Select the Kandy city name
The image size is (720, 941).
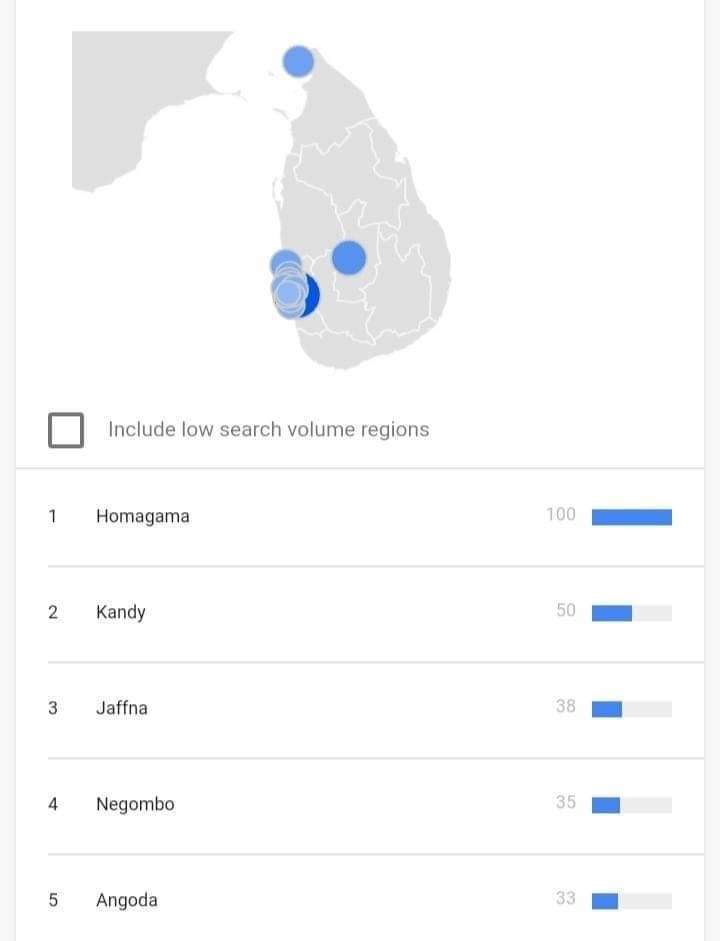coord(121,612)
